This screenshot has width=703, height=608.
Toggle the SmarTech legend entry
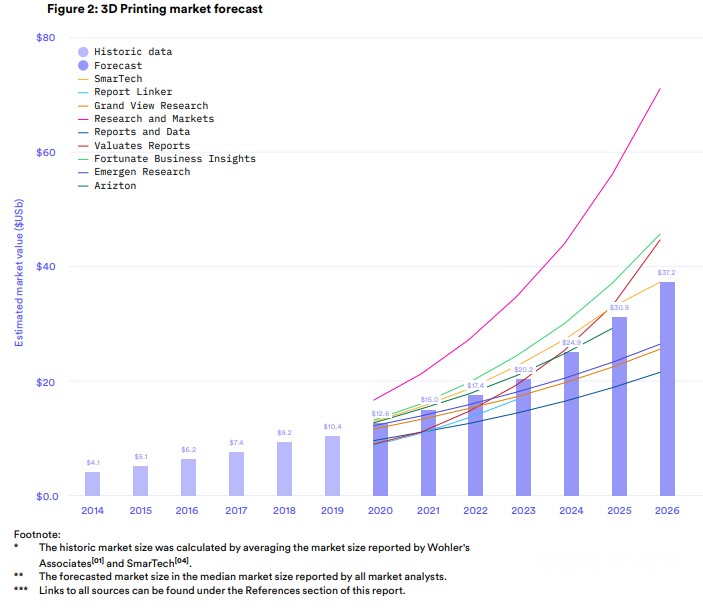(118, 79)
